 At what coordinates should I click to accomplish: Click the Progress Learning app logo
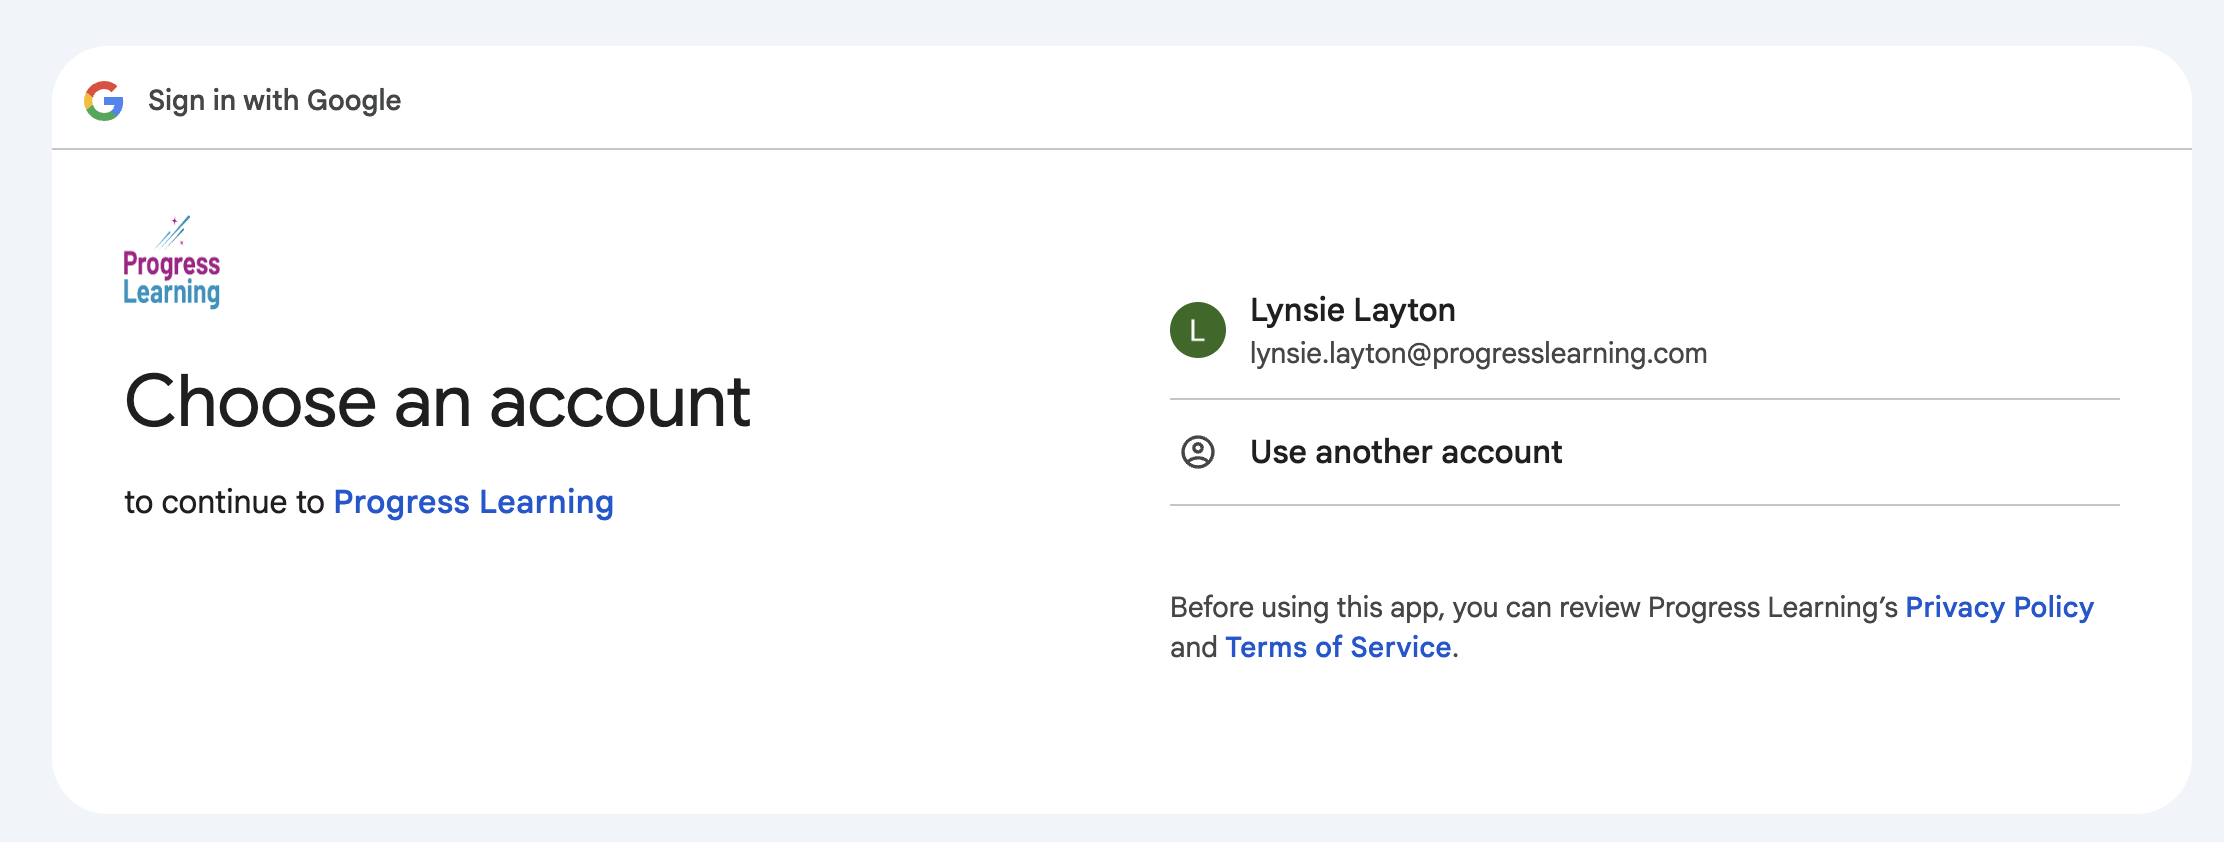[x=172, y=262]
